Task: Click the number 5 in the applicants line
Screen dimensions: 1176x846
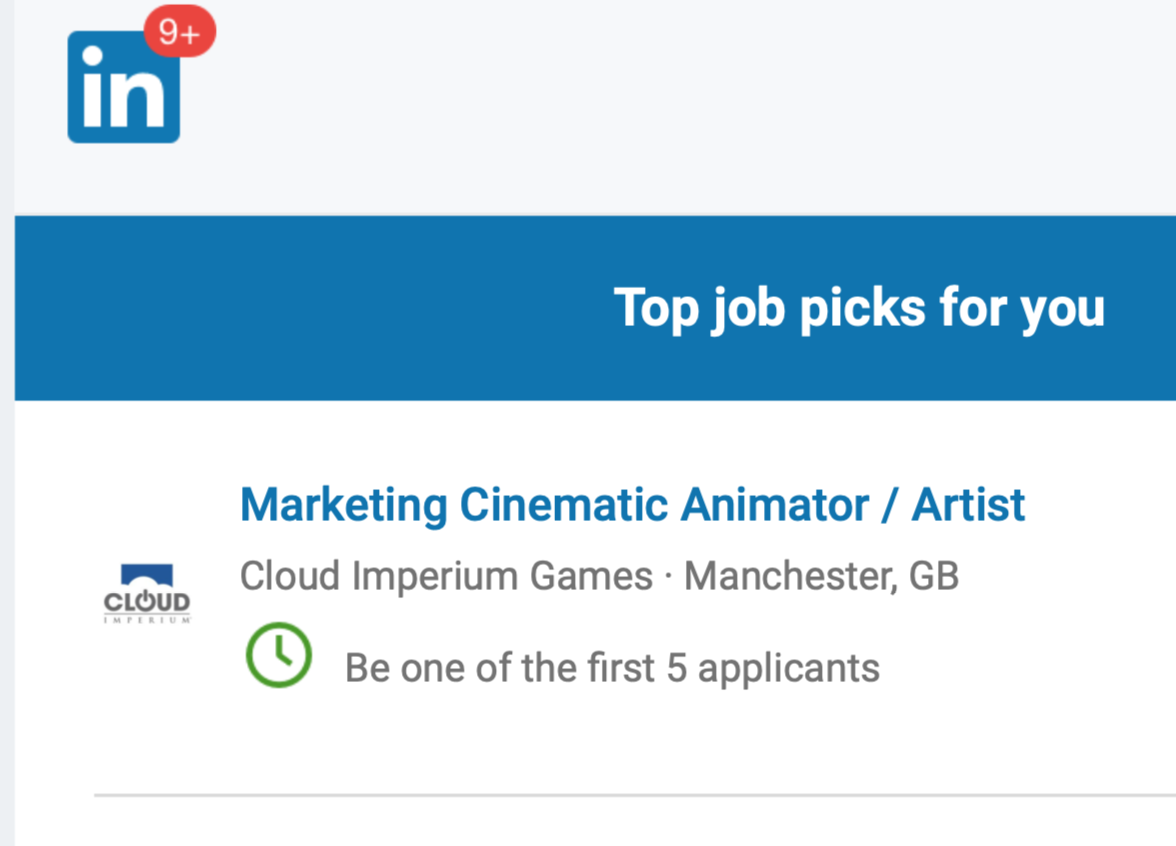Action: pyautogui.click(x=676, y=668)
